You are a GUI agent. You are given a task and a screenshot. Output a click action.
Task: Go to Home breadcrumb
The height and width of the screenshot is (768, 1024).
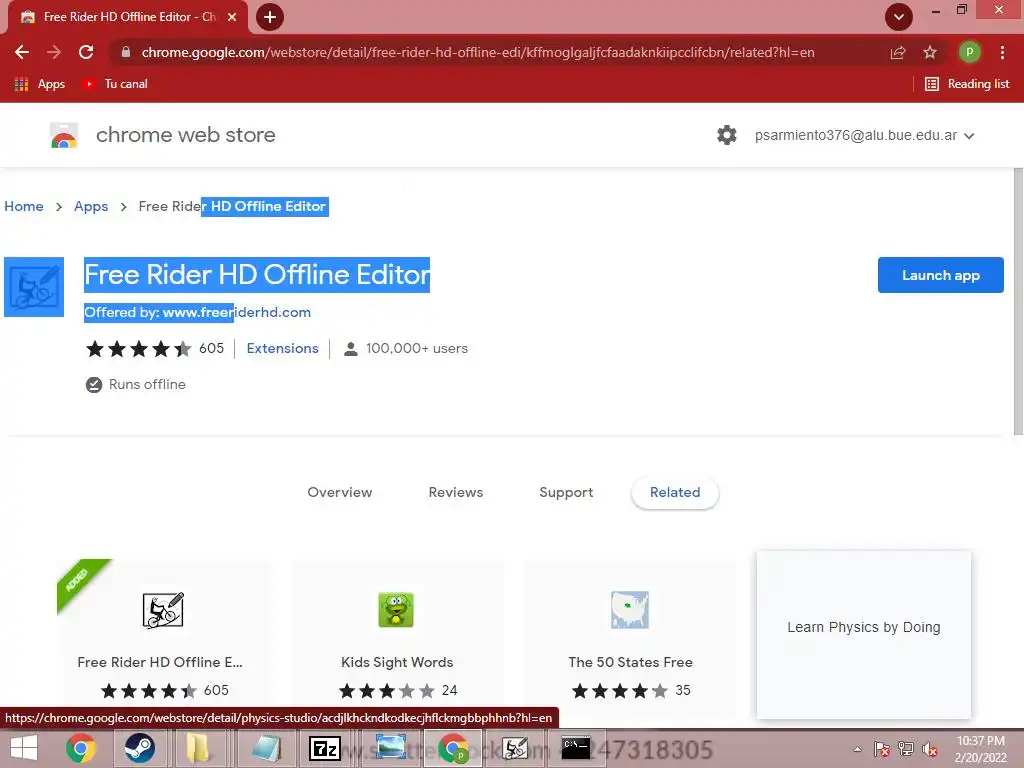[x=24, y=206]
